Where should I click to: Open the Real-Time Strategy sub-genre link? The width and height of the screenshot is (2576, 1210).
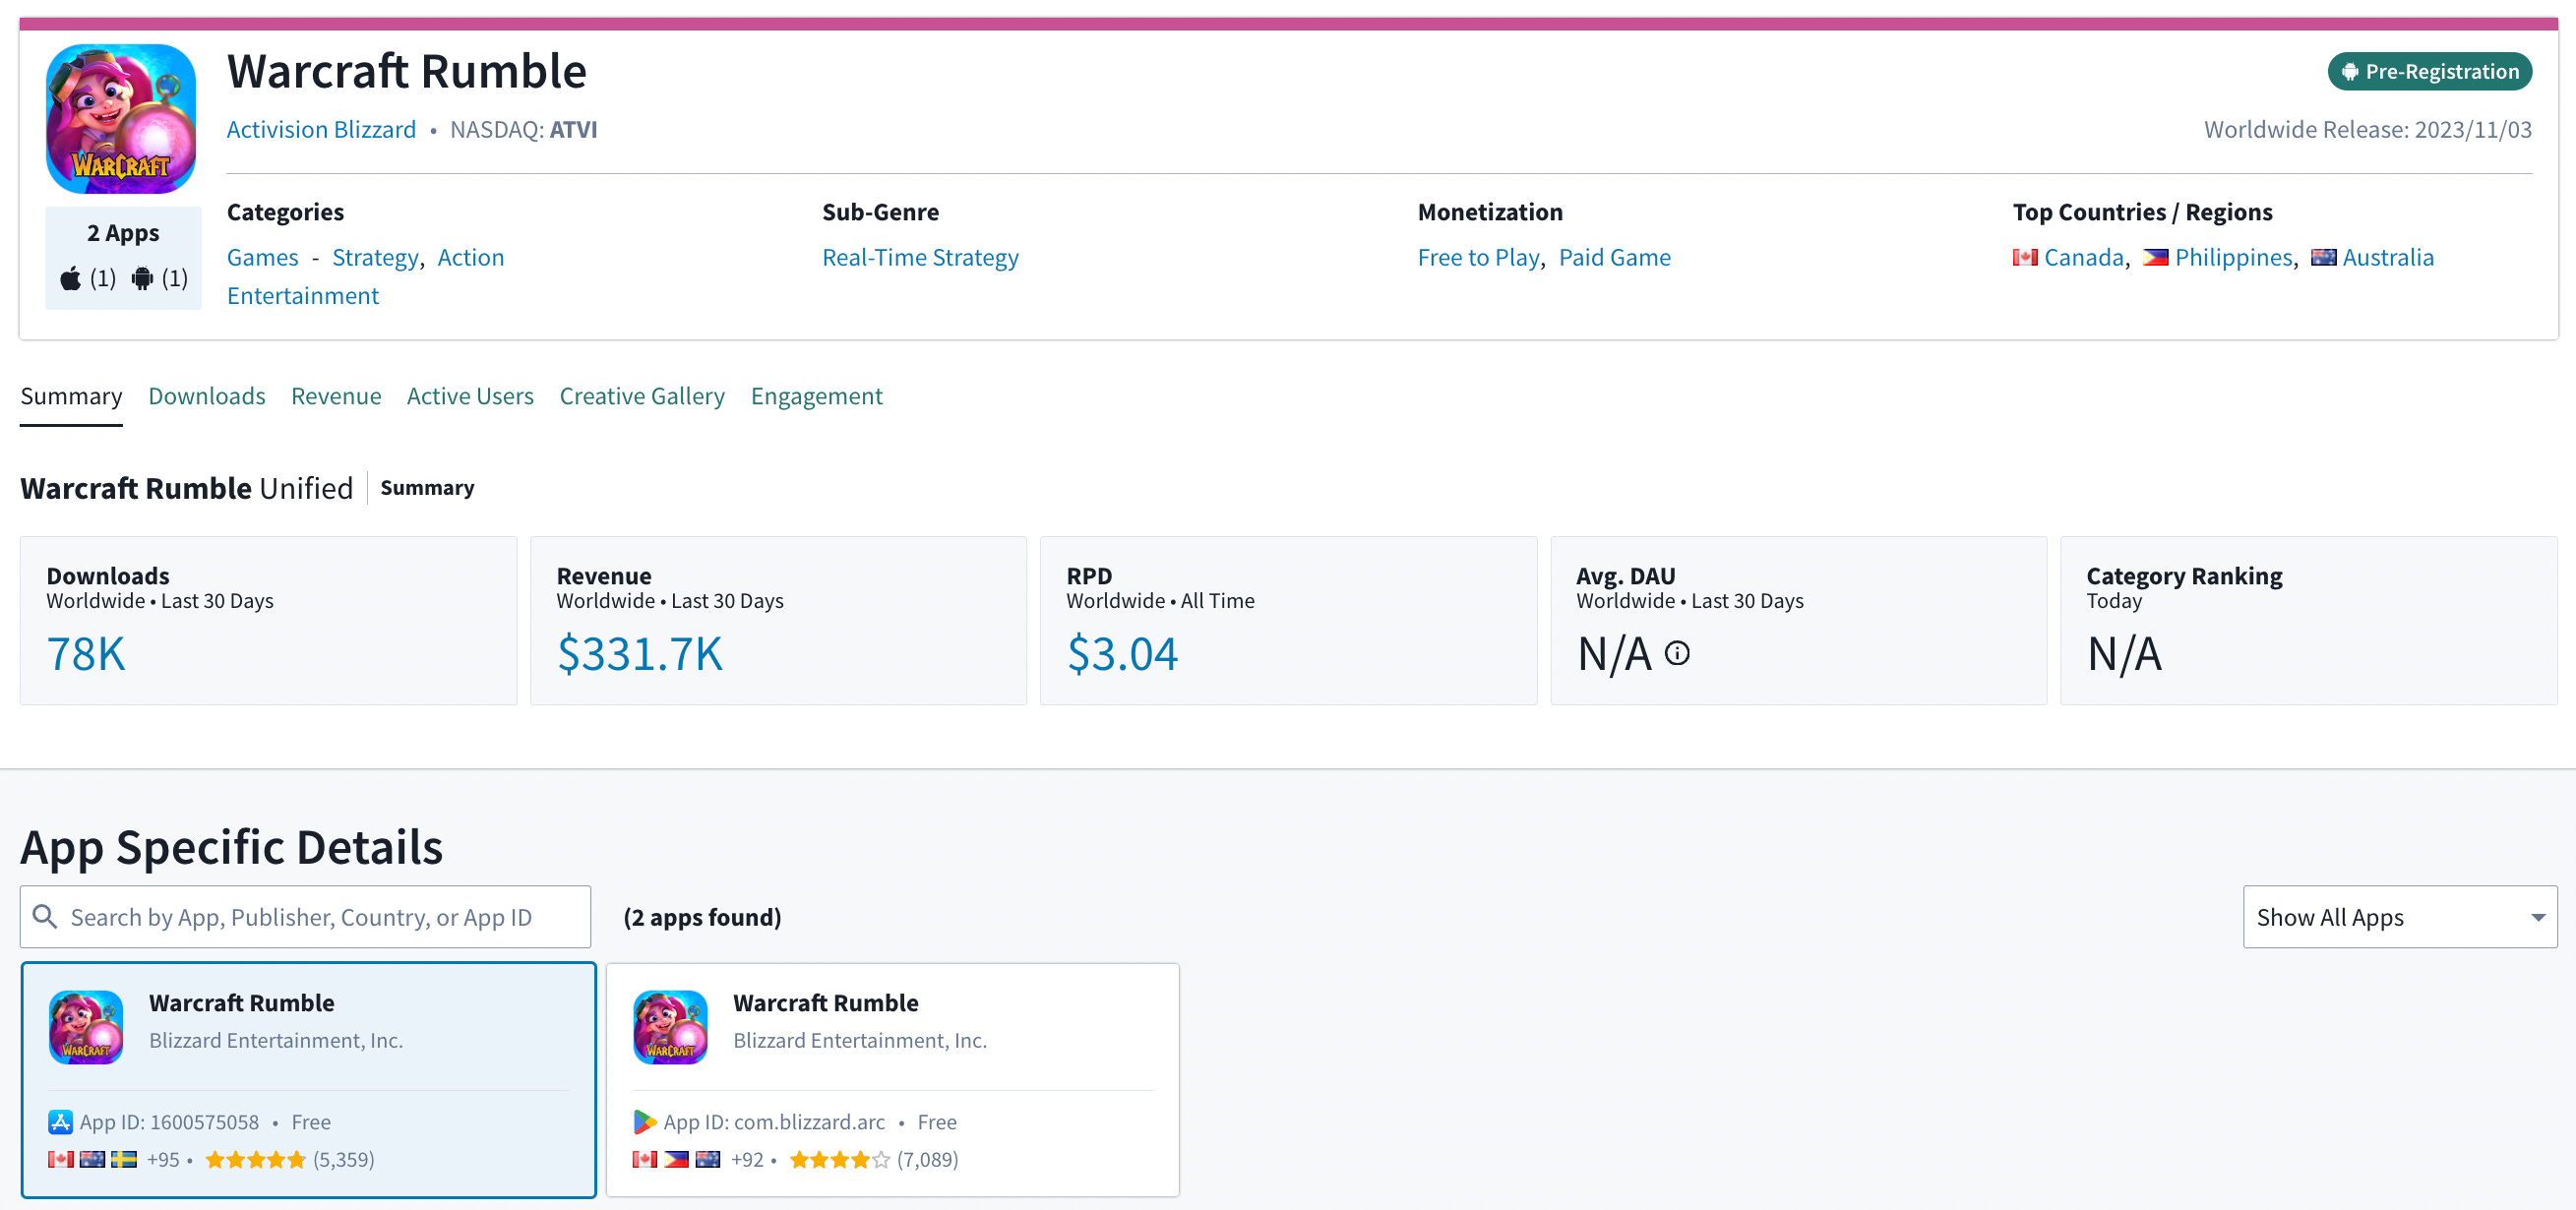click(x=920, y=257)
